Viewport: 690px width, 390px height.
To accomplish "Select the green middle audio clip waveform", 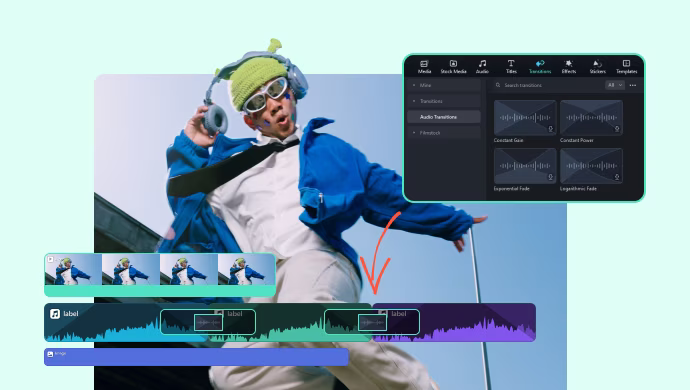I will pyautogui.click(x=290, y=322).
